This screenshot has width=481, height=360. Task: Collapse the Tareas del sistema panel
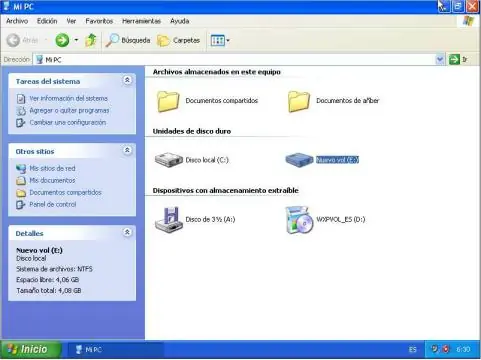coord(127,80)
